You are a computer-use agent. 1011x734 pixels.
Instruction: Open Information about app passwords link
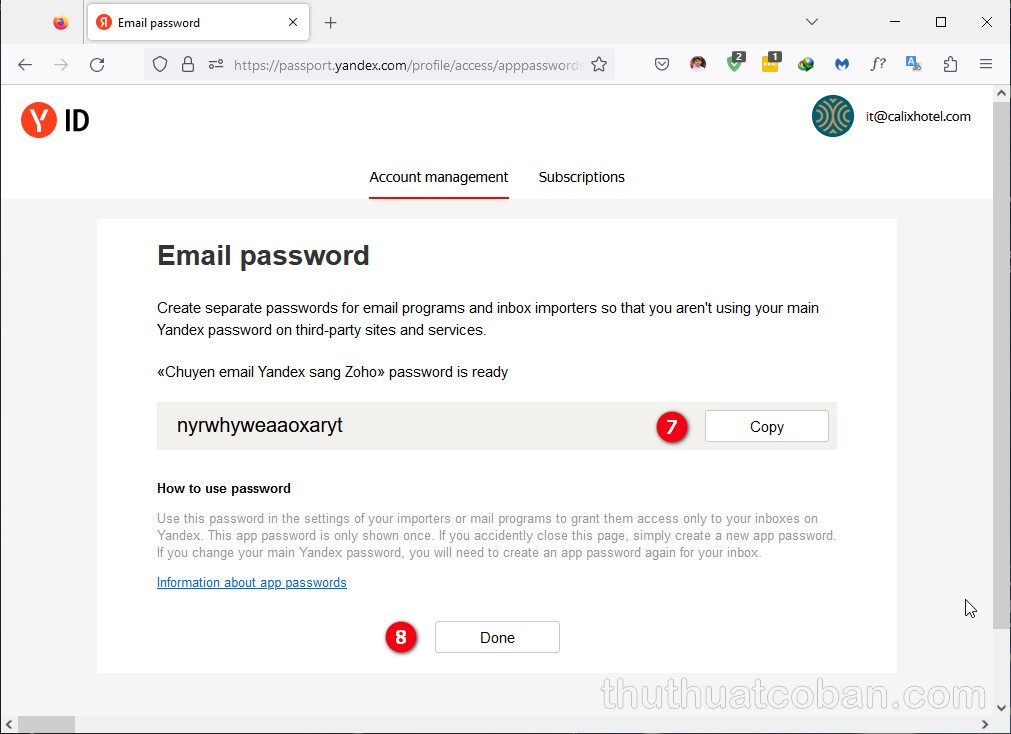[x=252, y=582]
